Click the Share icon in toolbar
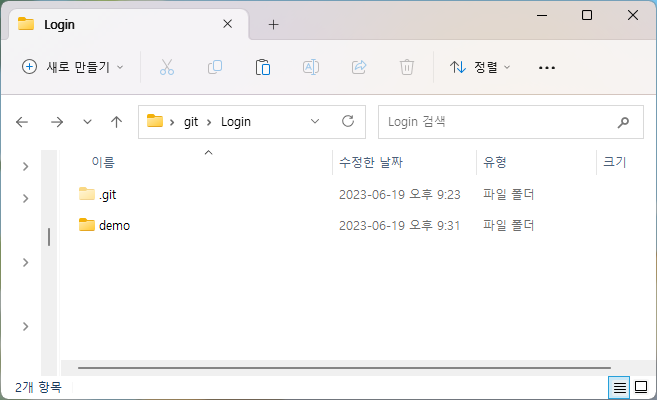 click(359, 67)
